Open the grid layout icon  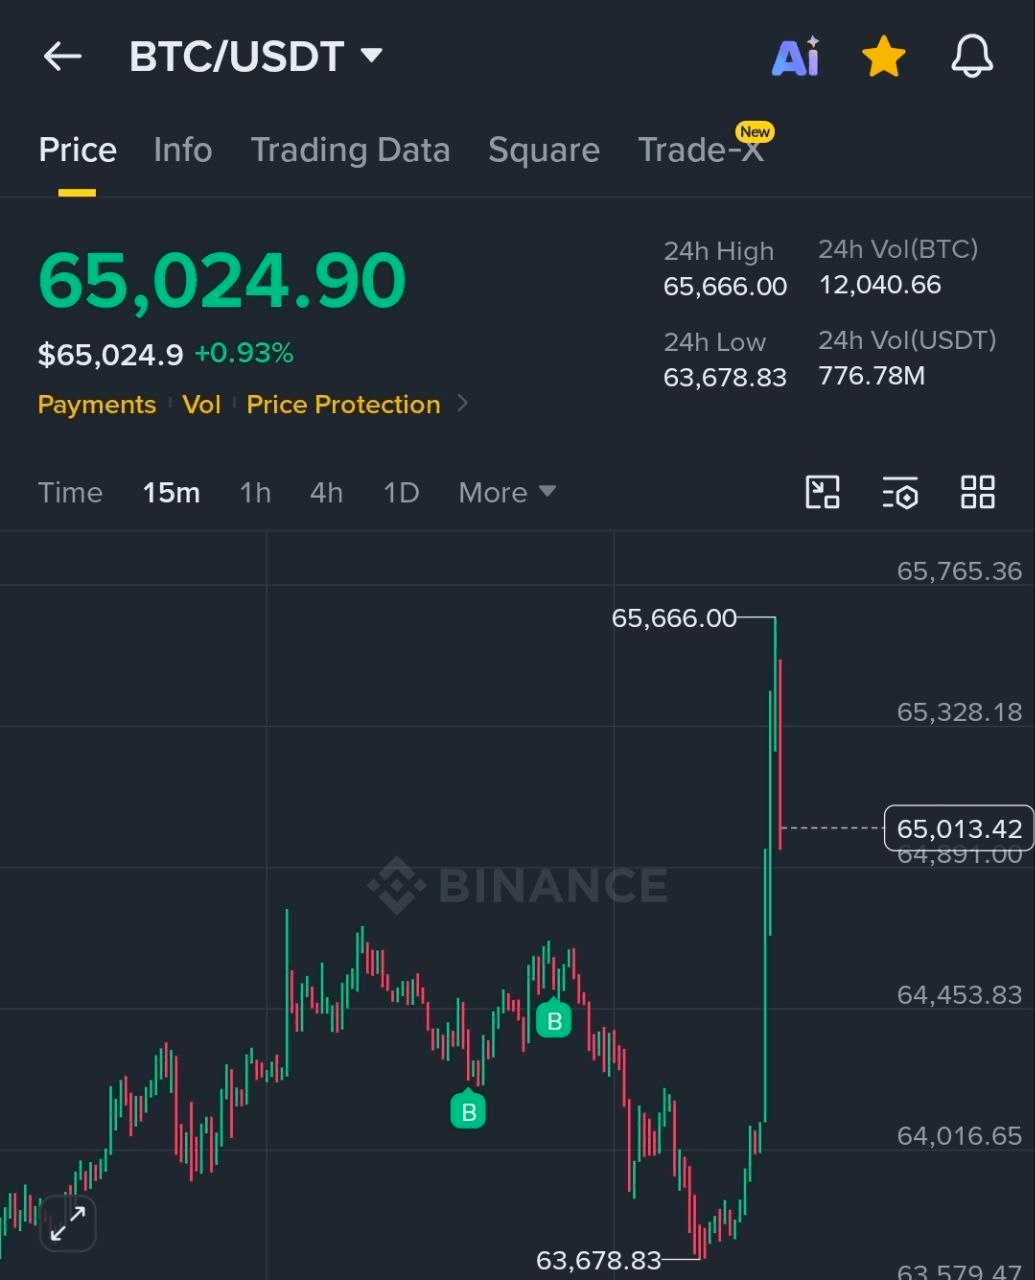[x=977, y=492]
